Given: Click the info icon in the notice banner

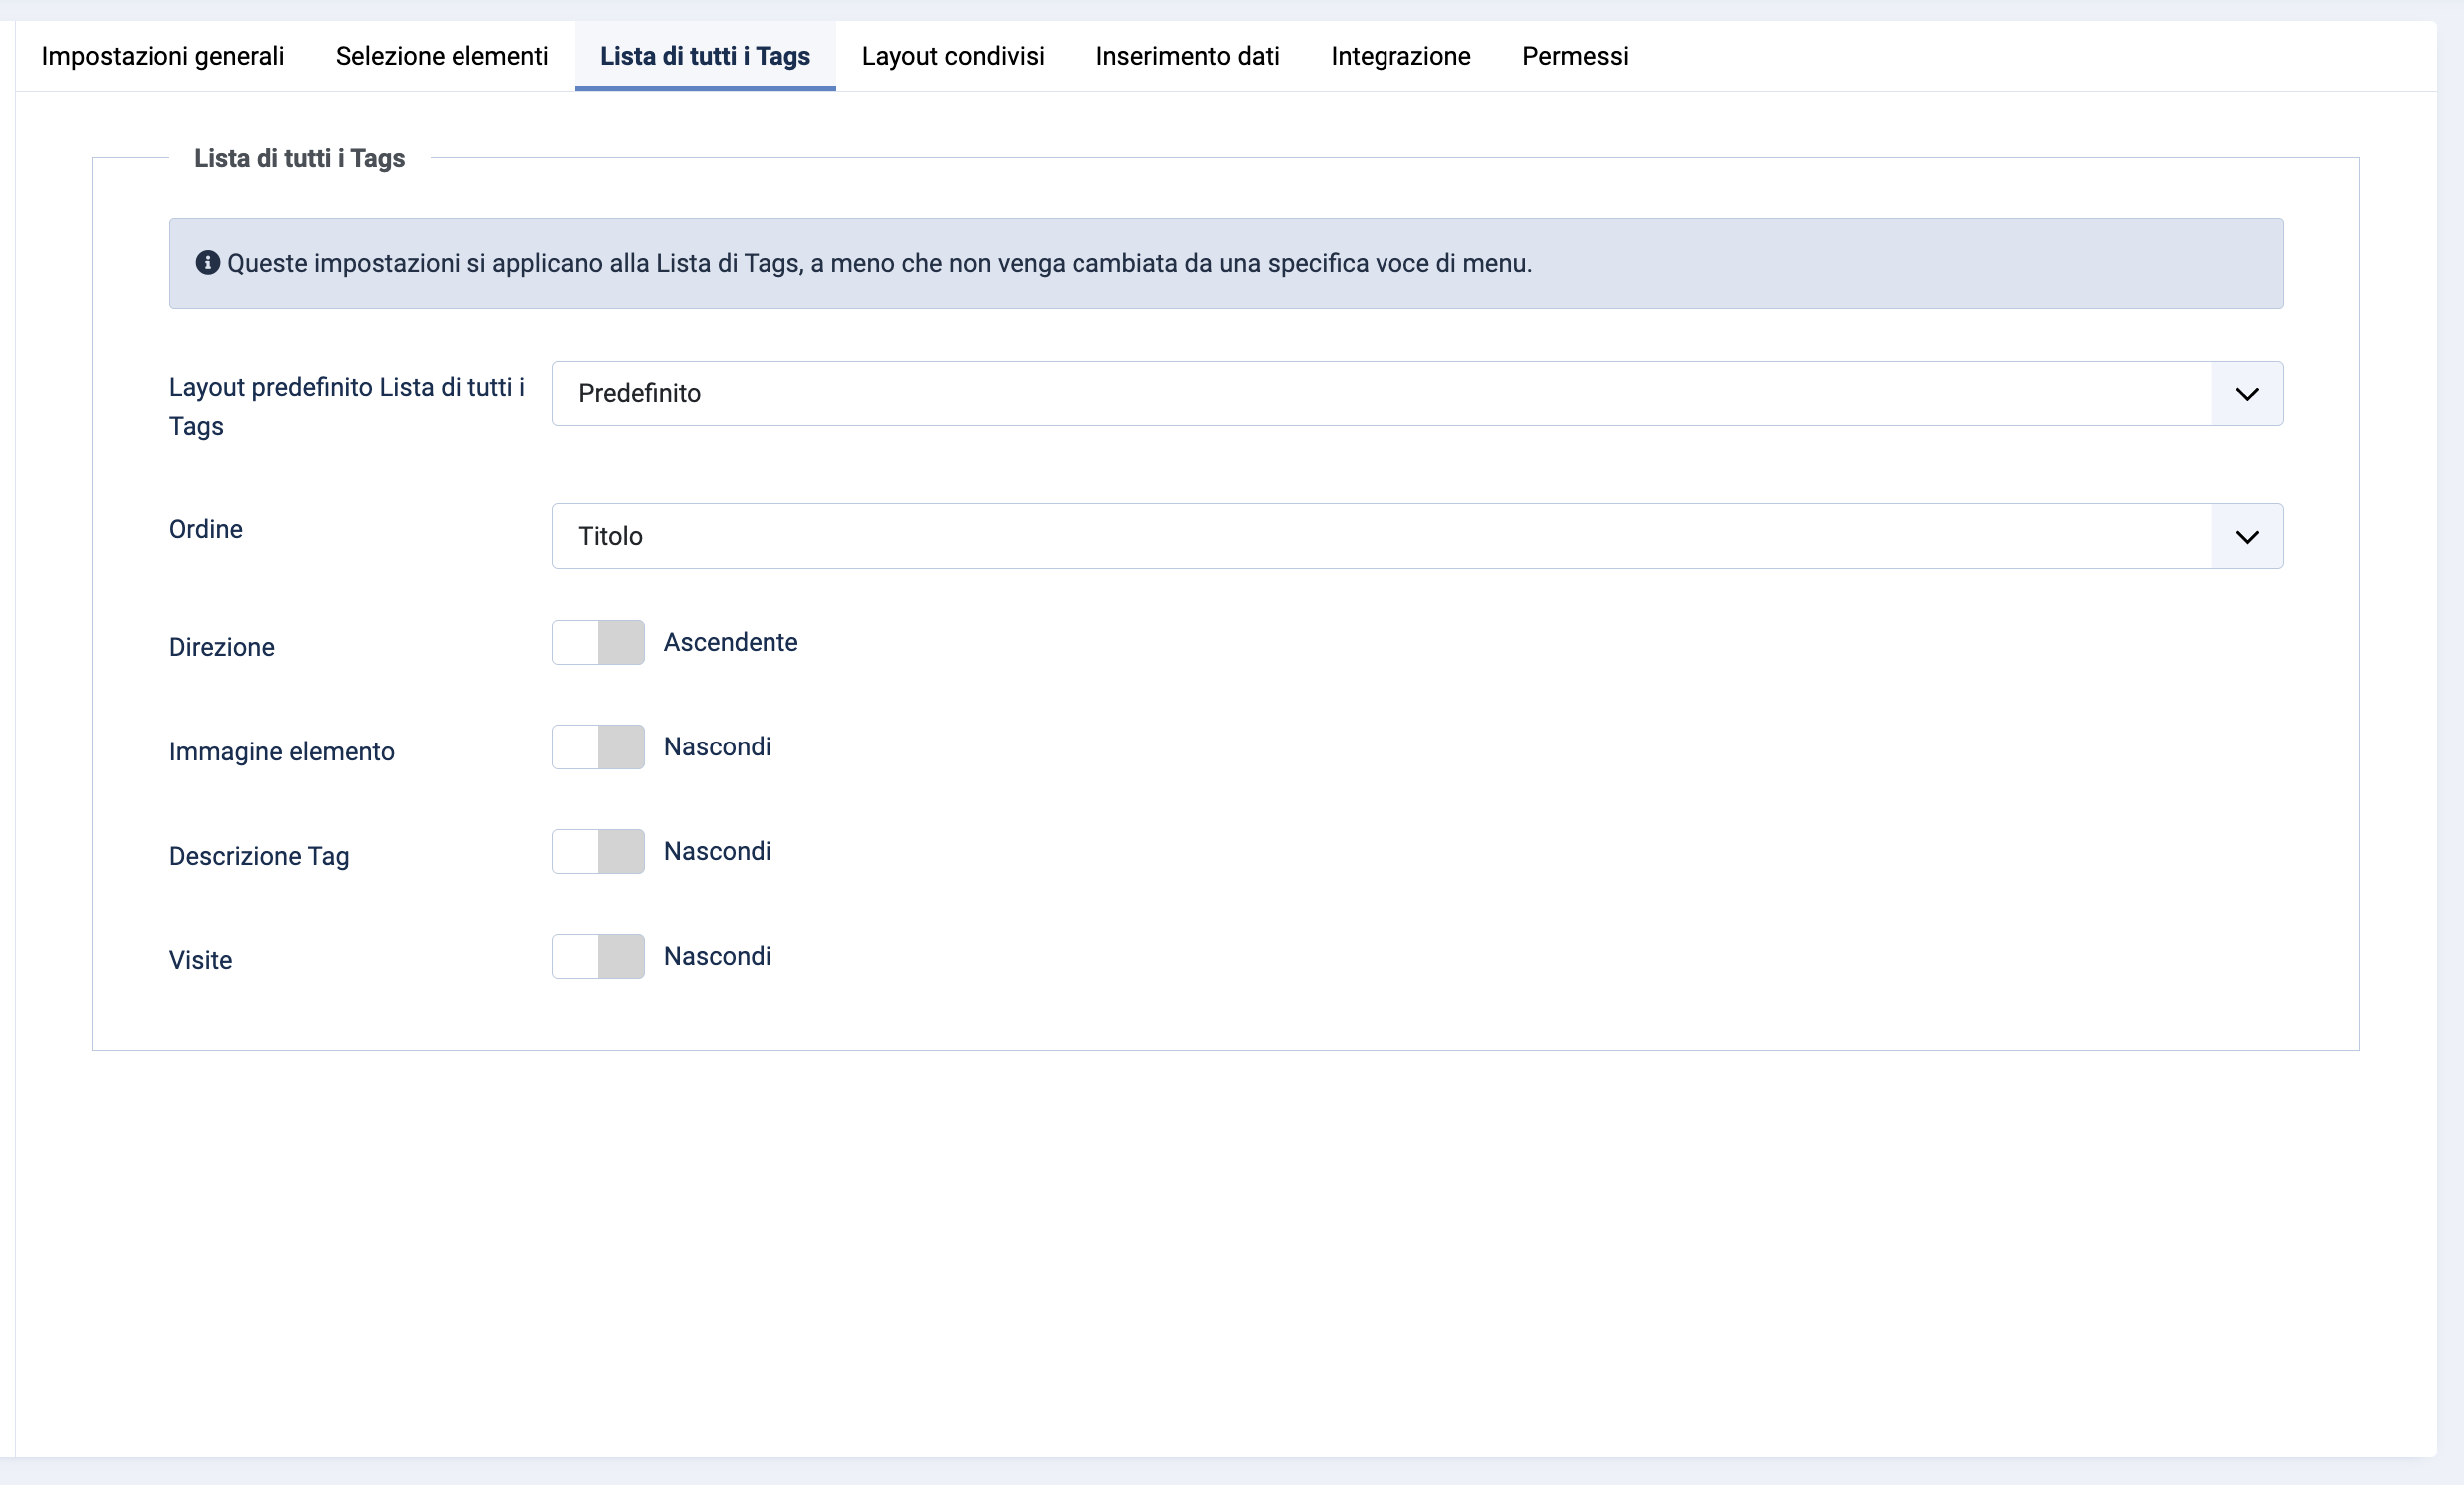Looking at the screenshot, I should (208, 263).
